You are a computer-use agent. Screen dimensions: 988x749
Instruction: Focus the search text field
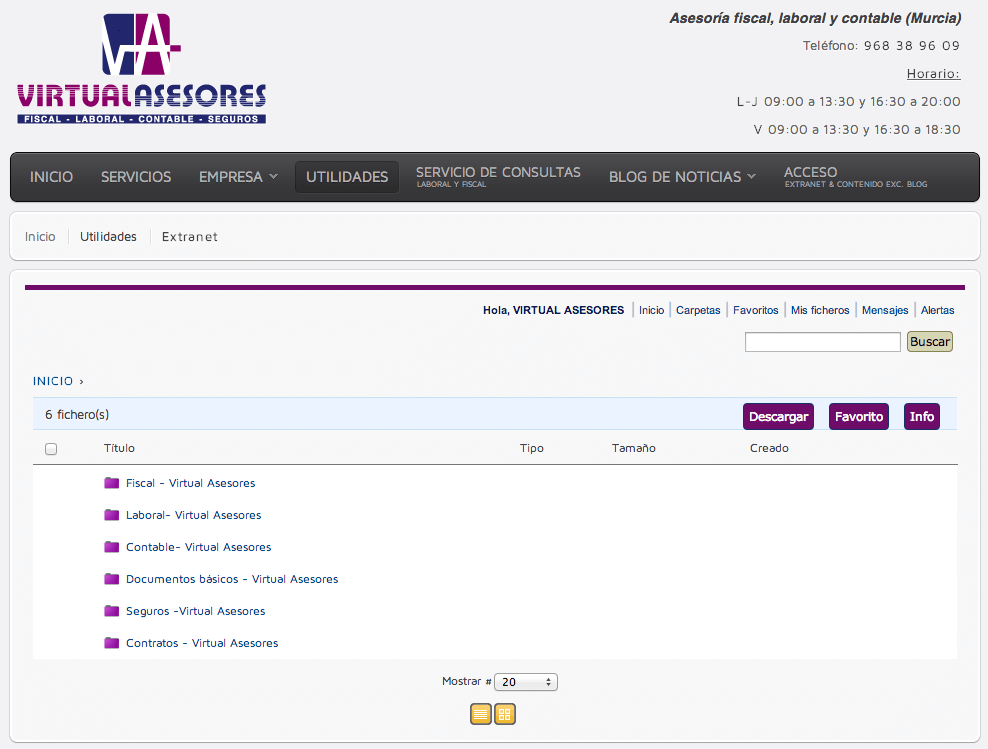click(x=822, y=342)
